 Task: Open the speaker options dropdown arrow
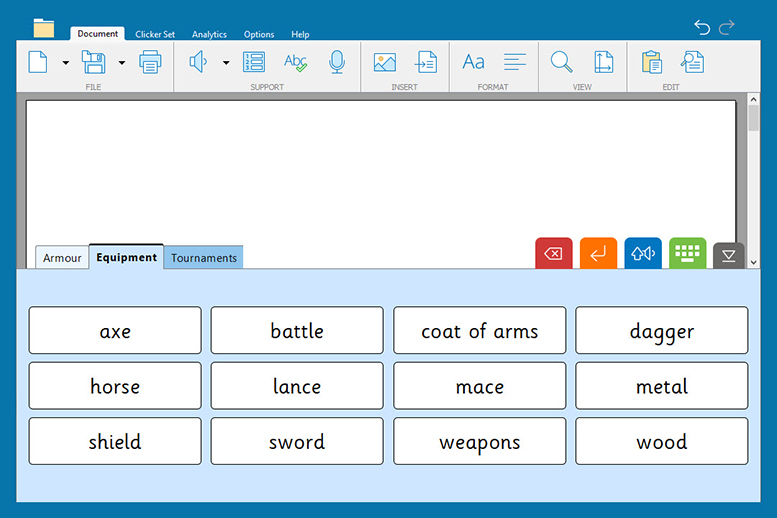point(226,63)
